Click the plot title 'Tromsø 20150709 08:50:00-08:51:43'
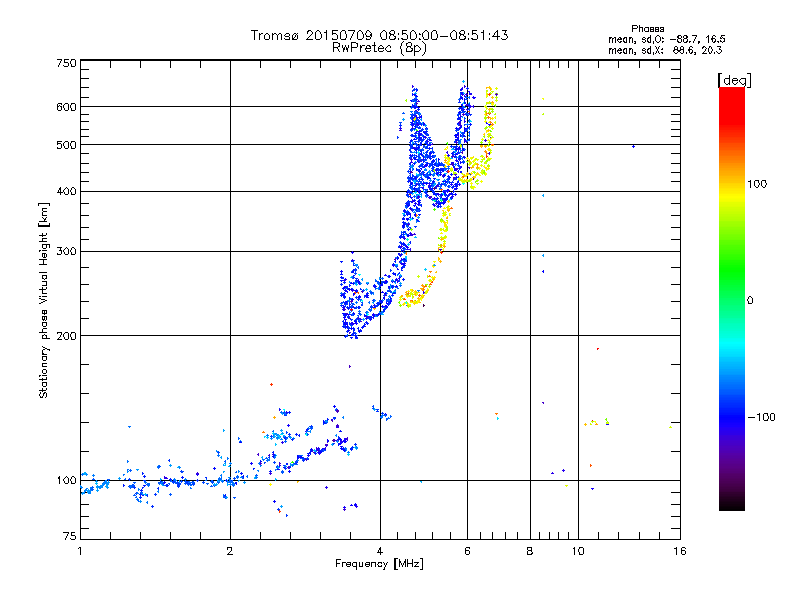 (380, 35)
